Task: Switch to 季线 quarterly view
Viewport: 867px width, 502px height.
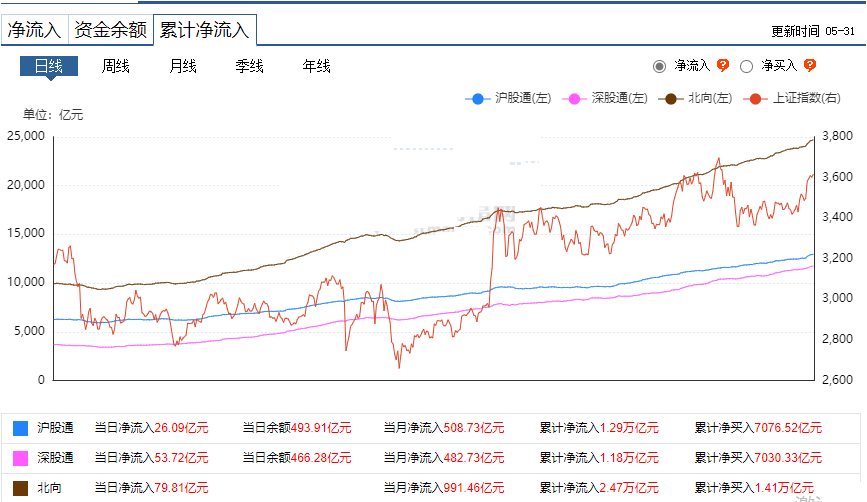Action: [x=249, y=66]
